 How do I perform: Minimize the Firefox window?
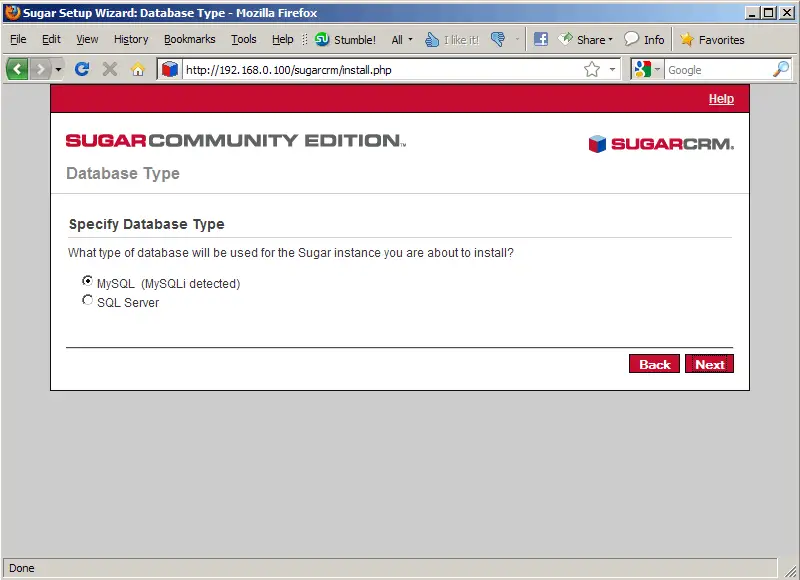tap(752, 13)
